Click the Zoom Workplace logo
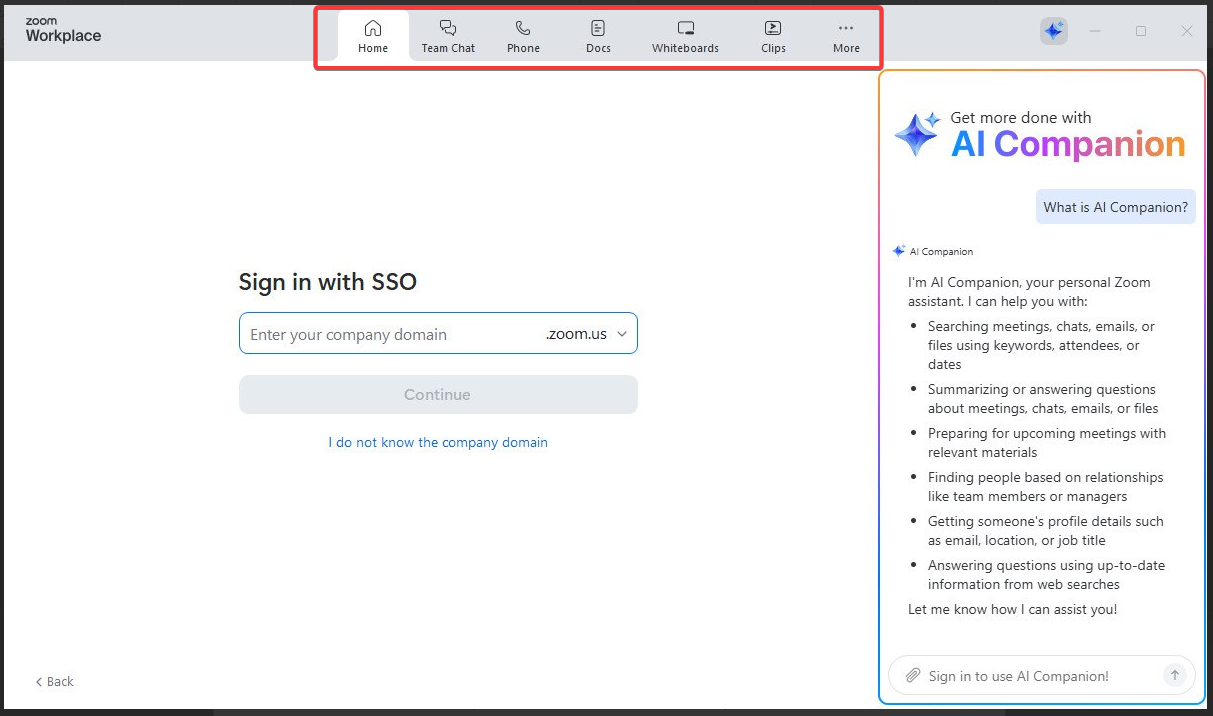Image resolution: width=1213 pixels, height=716 pixels. (63, 31)
